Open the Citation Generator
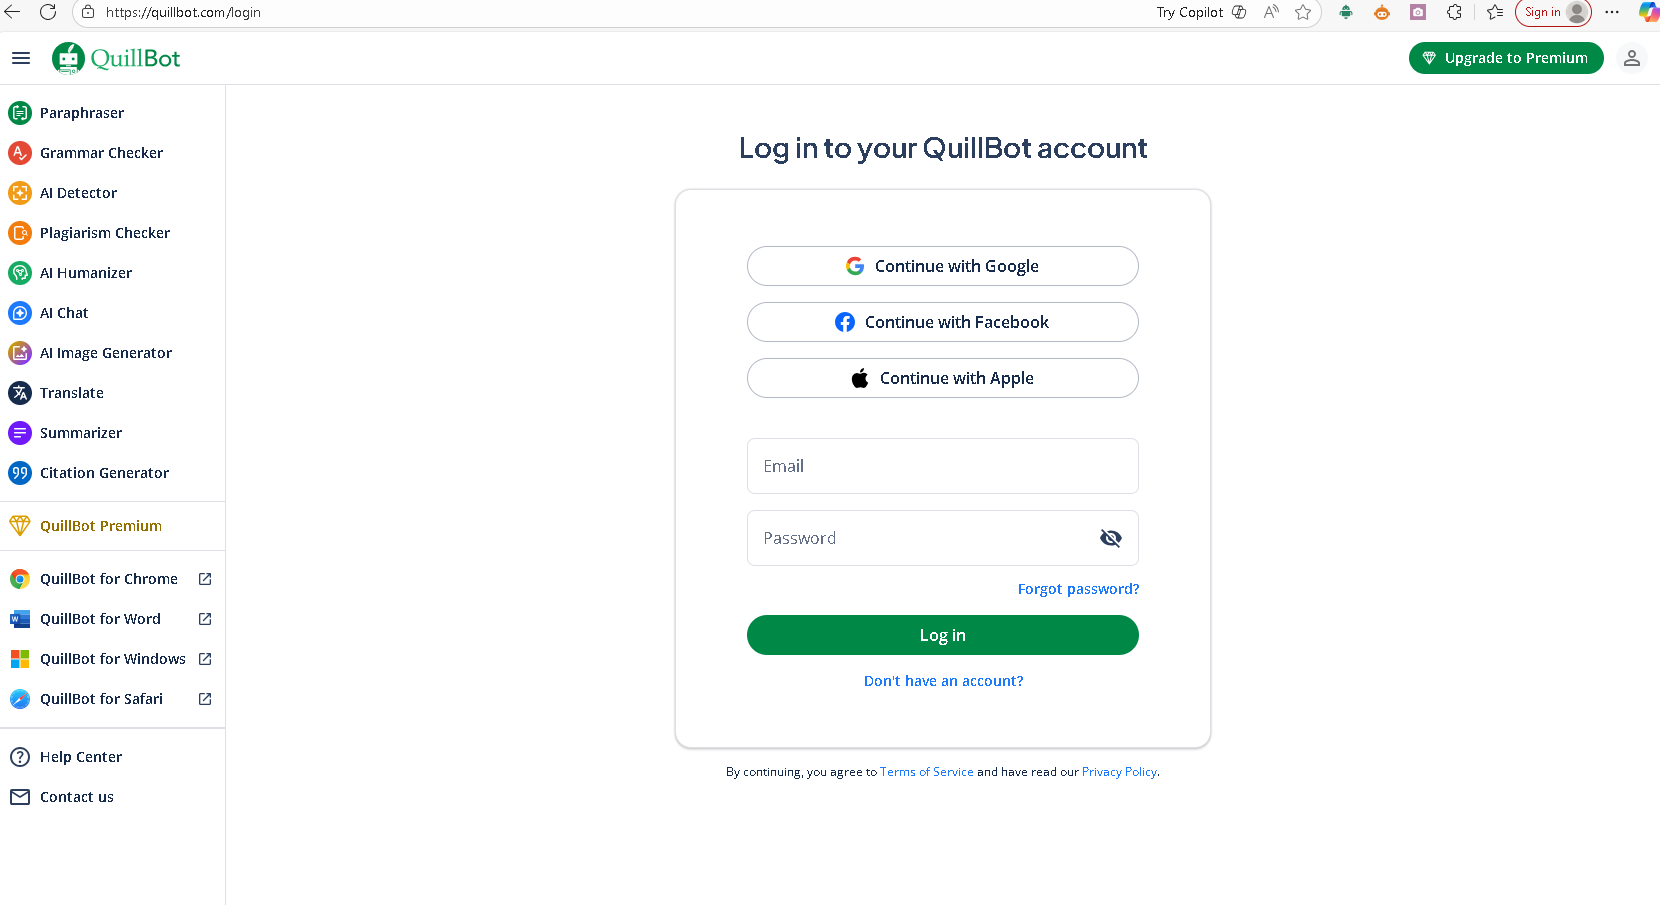Image resolution: width=1660 pixels, height=905 pixels. click(104, 473)
